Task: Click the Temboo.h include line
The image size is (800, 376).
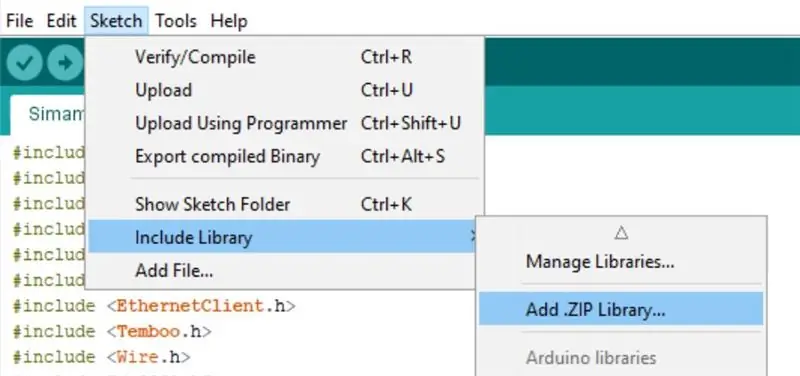Action: [112, 332]
